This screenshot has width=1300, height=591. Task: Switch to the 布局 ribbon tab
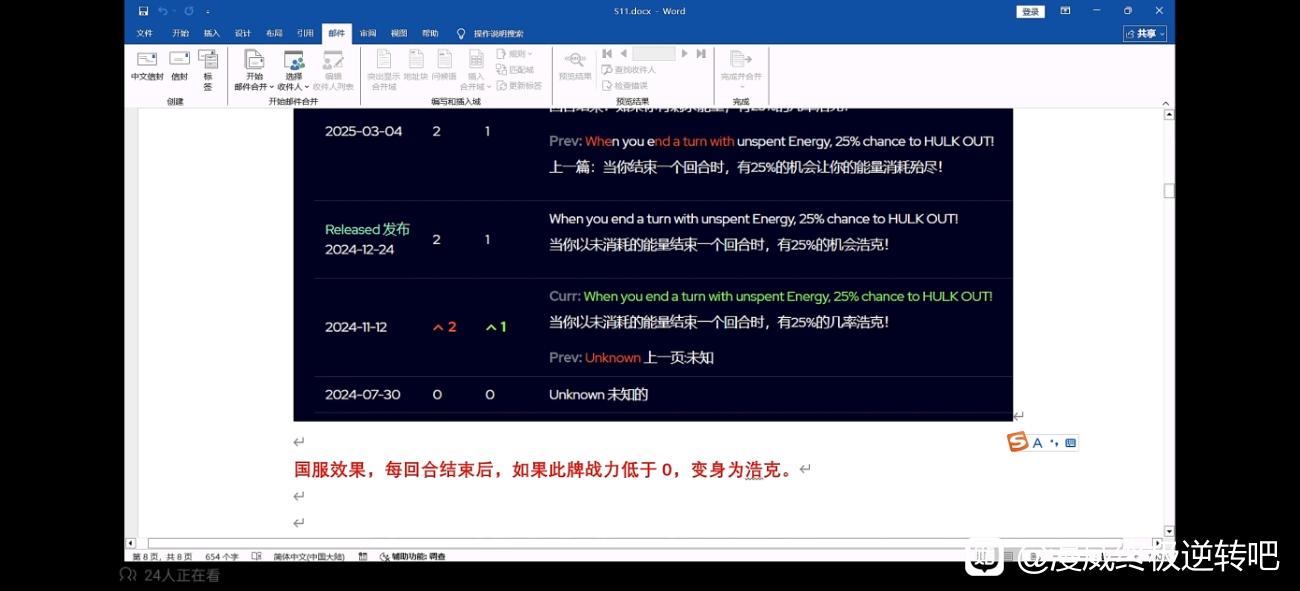pyautogui.click(x=274, y=33)
